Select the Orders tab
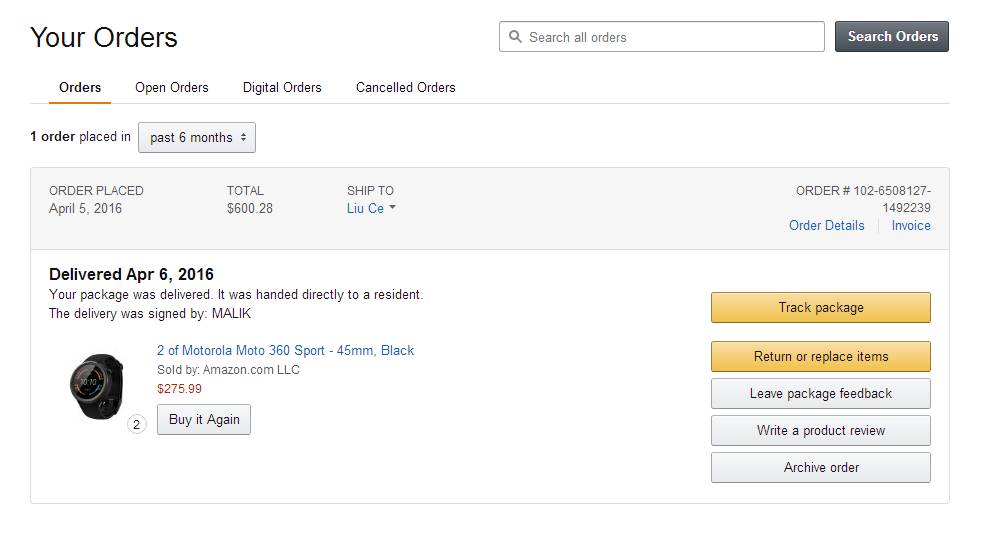The image size is (994, 539). tap(80, 88)
